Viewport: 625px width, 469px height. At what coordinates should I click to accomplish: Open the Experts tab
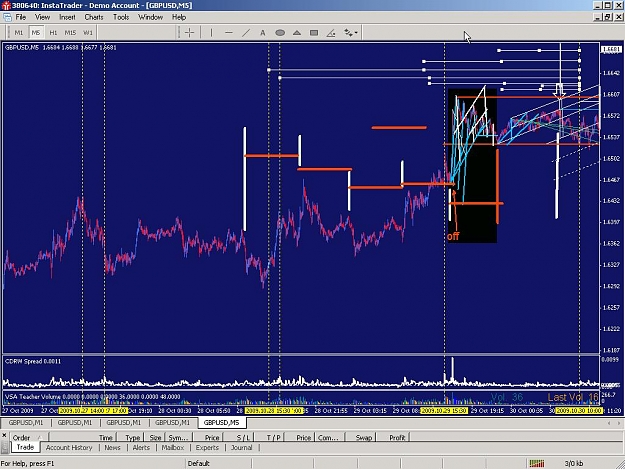[207, 447]
